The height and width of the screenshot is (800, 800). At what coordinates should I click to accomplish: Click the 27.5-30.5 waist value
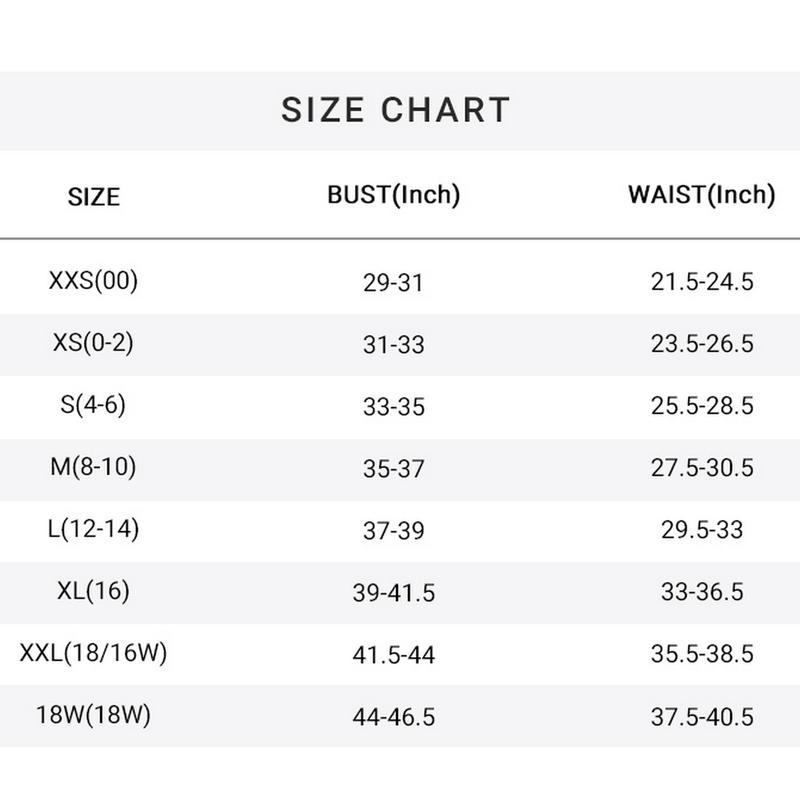(701, 469)
